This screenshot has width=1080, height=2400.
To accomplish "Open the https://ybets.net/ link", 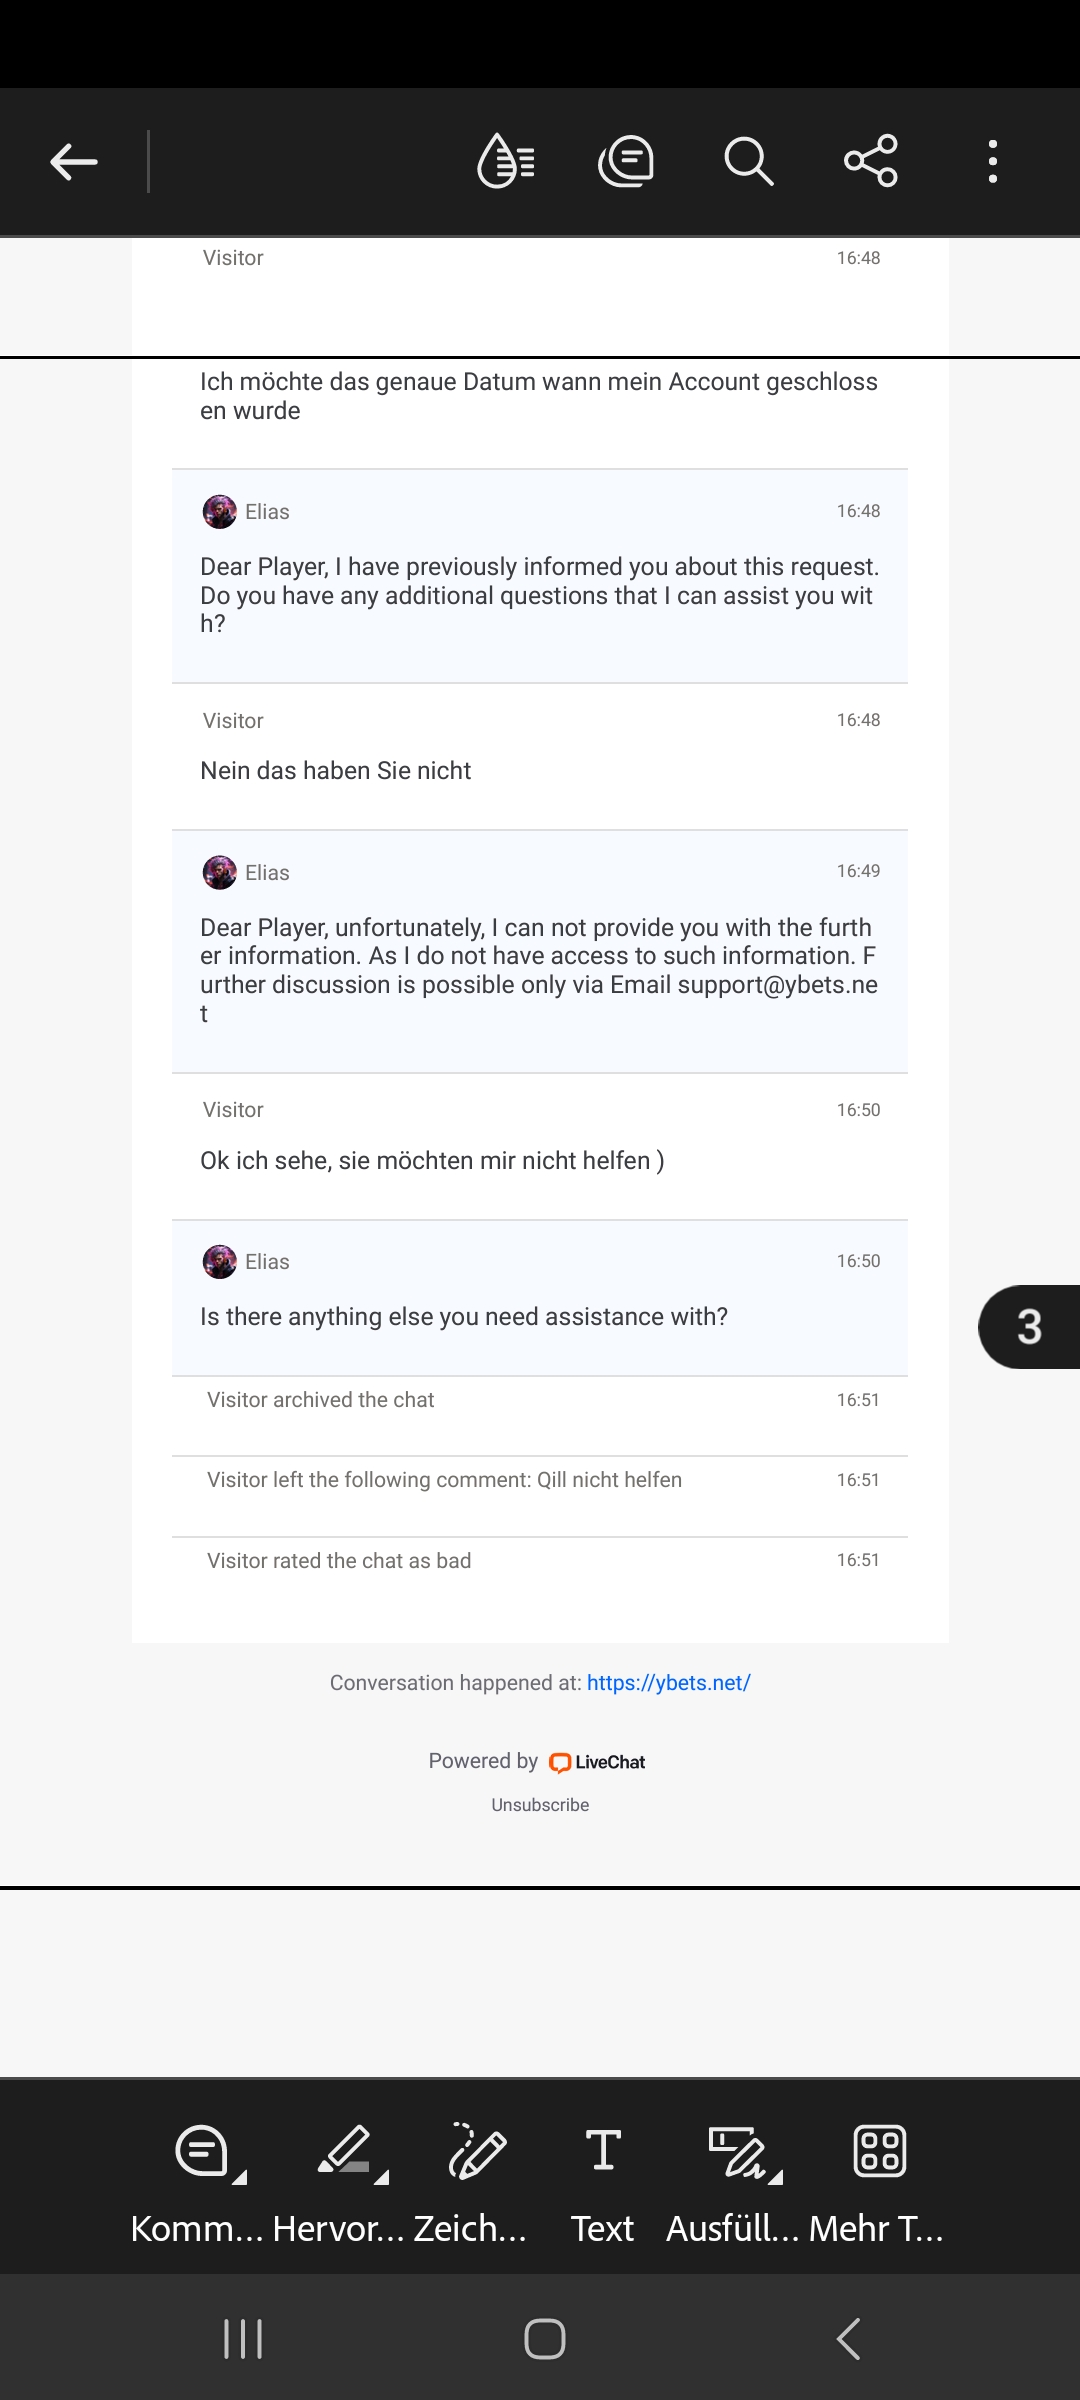I will pyautogui.click(x=668, y=1683).
